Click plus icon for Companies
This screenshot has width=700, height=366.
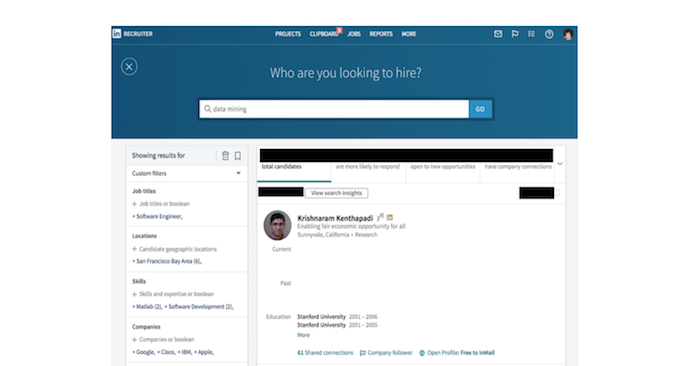point(134,340)
